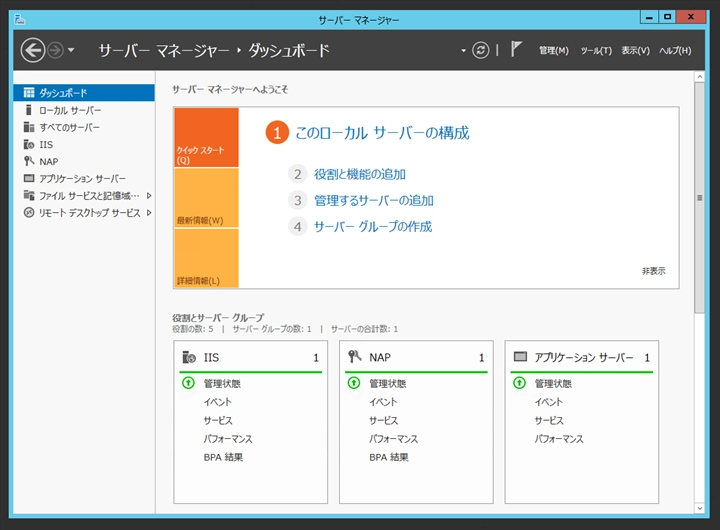The height and width of the screenshot is (530, 720).
Task: Click the forward navigation arrow
Action: 56,50
